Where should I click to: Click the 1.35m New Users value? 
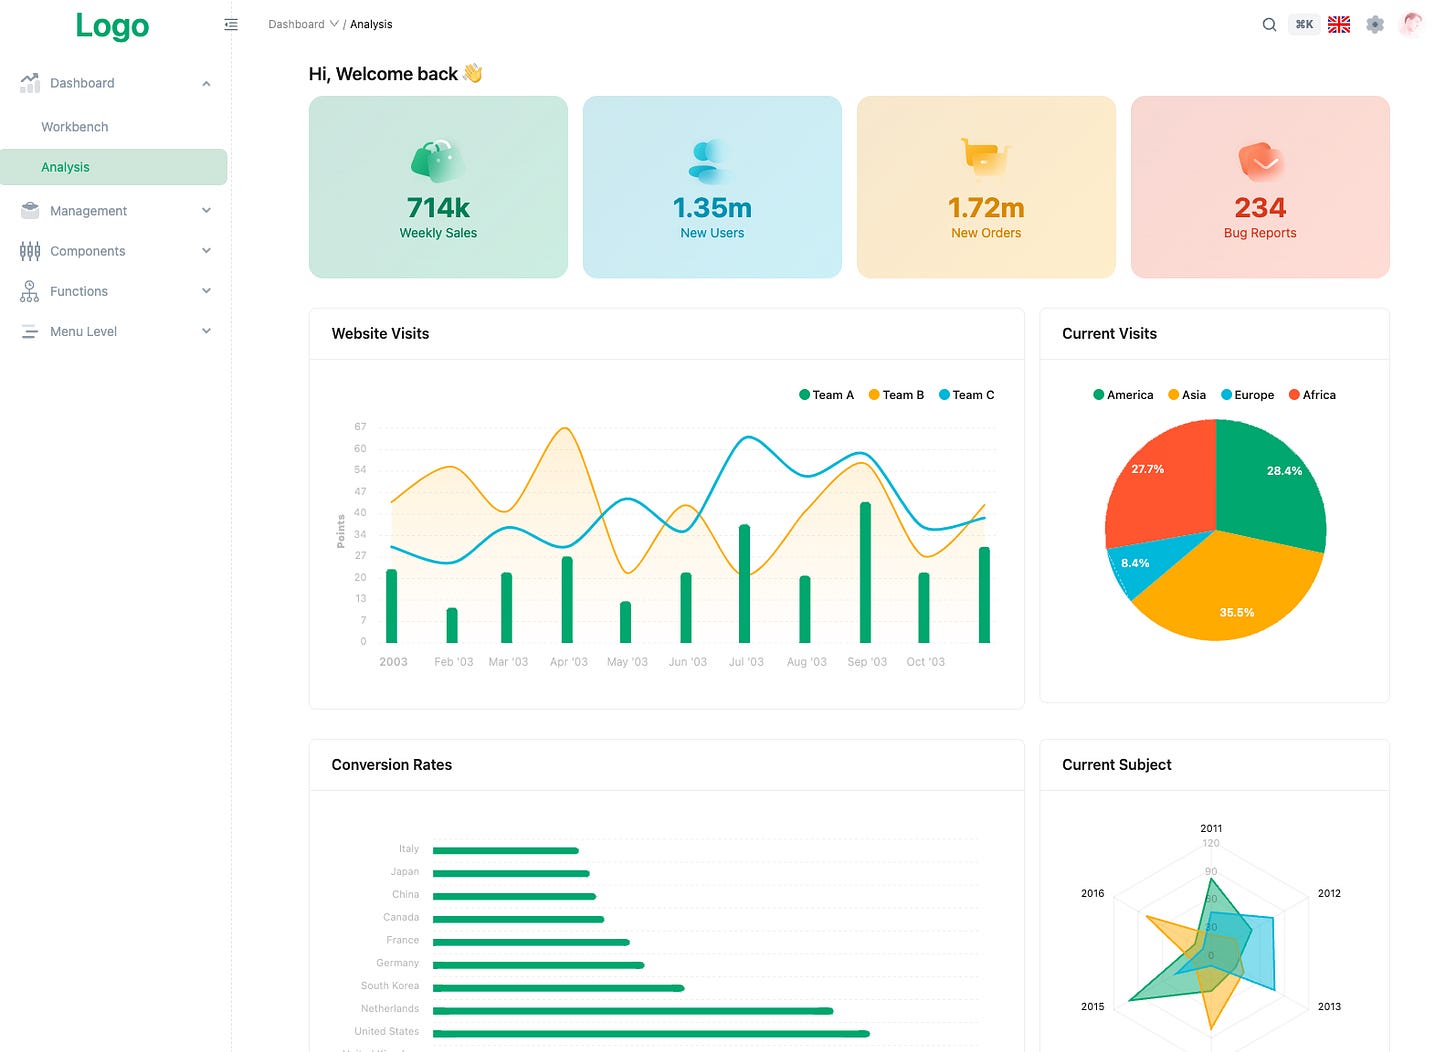pos(712,207)
